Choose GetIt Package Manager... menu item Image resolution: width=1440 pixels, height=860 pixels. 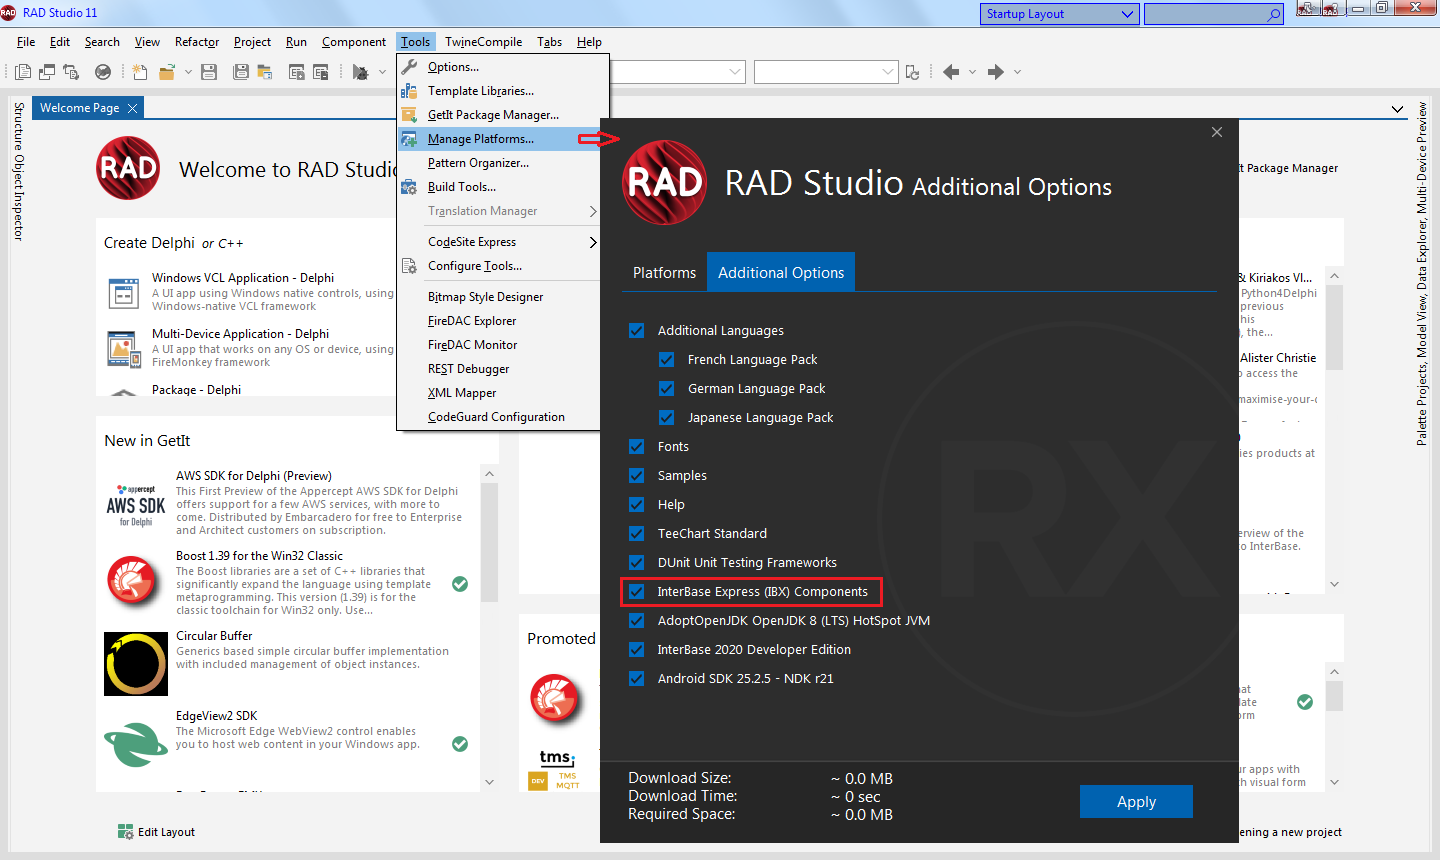click(498, 115)
